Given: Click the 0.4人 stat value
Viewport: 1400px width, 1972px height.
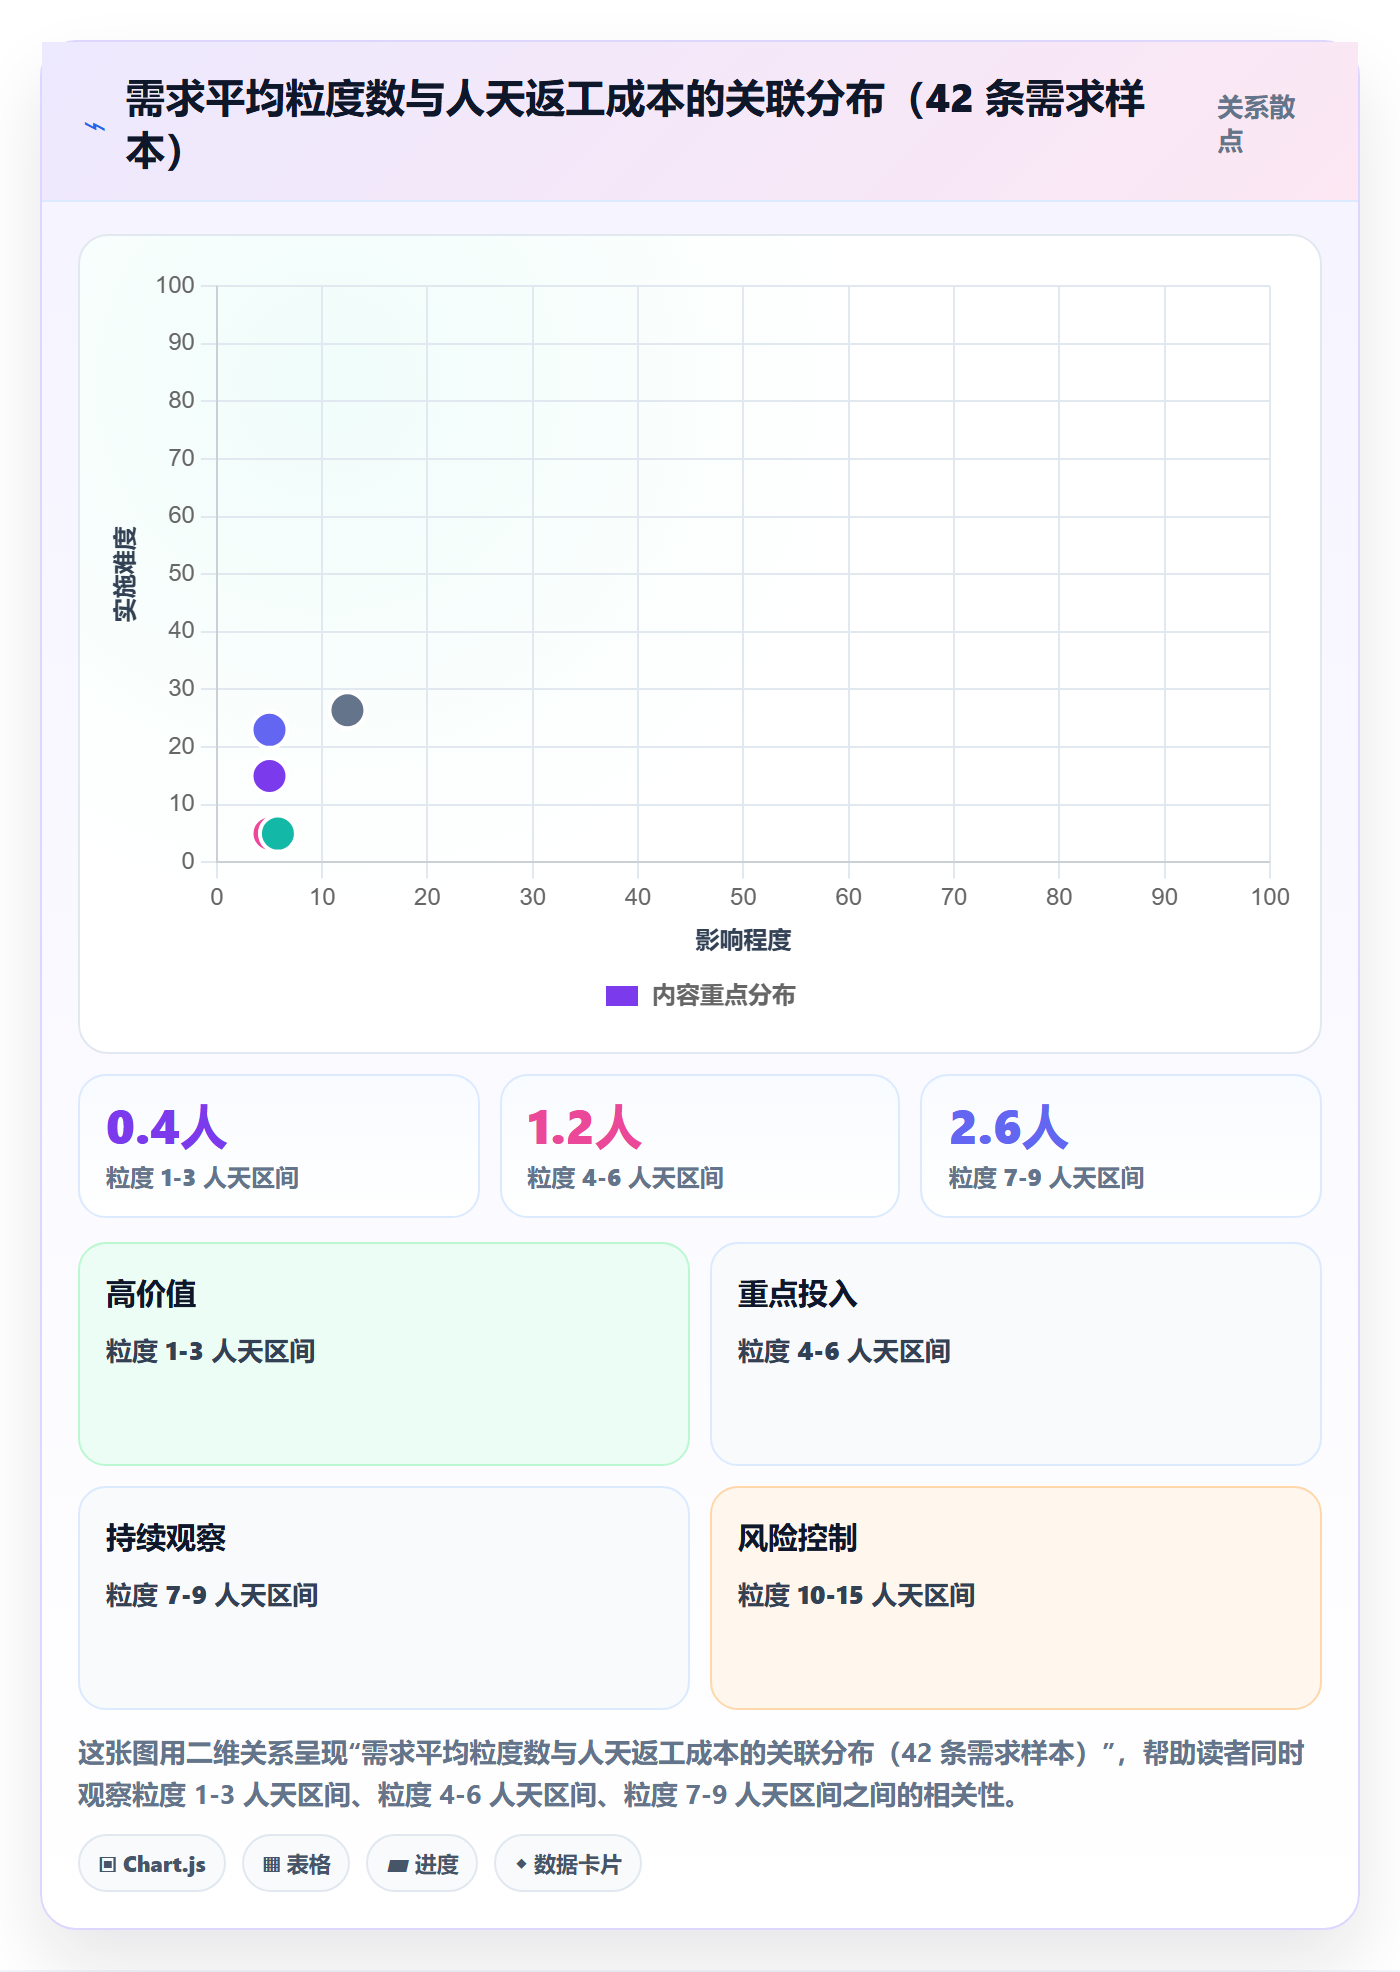Looking at the screenshot, I should (166, 1127).
